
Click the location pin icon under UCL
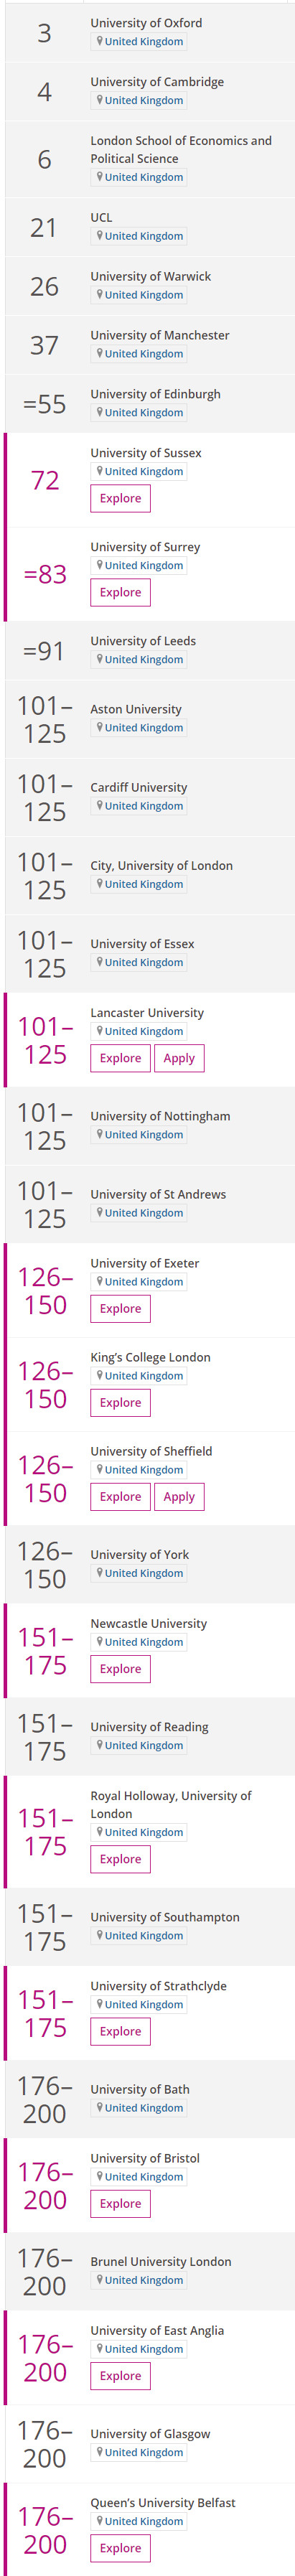pyautogui.click(x=99, y=236)
